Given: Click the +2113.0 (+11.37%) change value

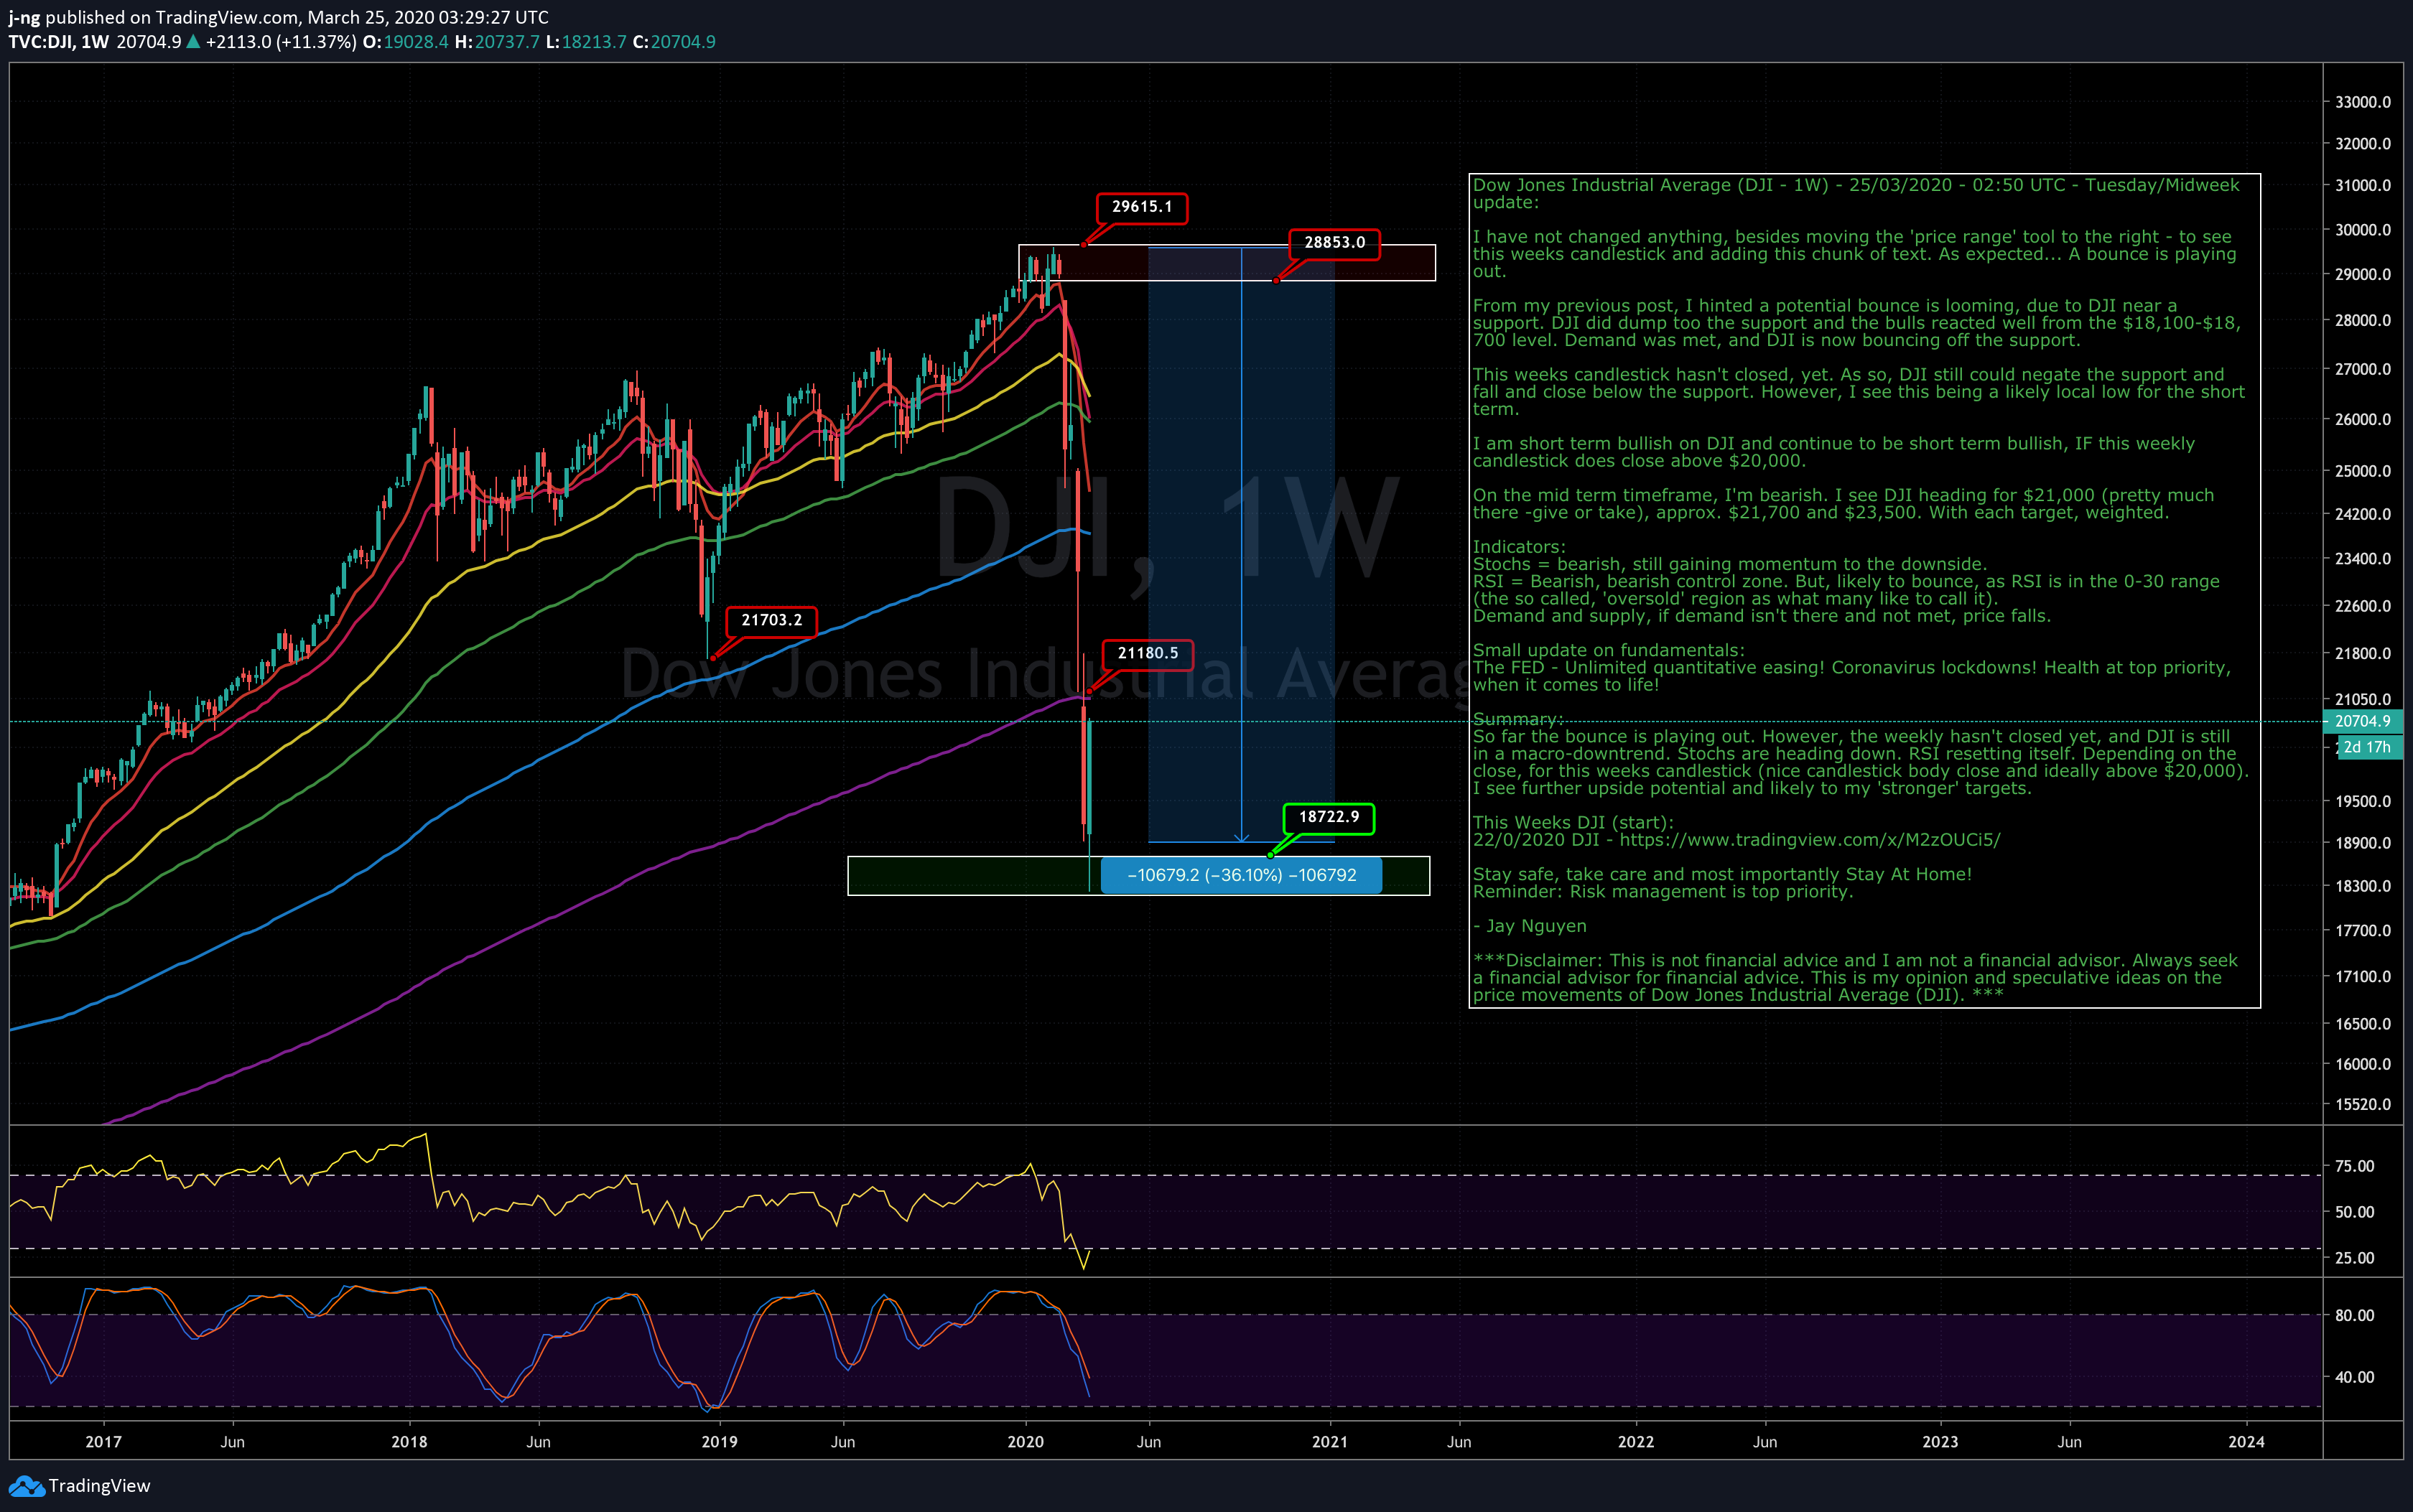Looking at the screenshot, I should (280, 42).
